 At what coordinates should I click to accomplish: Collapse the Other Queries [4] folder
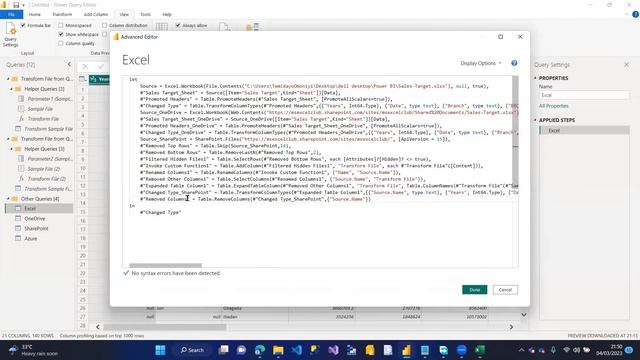click(8, 199)
